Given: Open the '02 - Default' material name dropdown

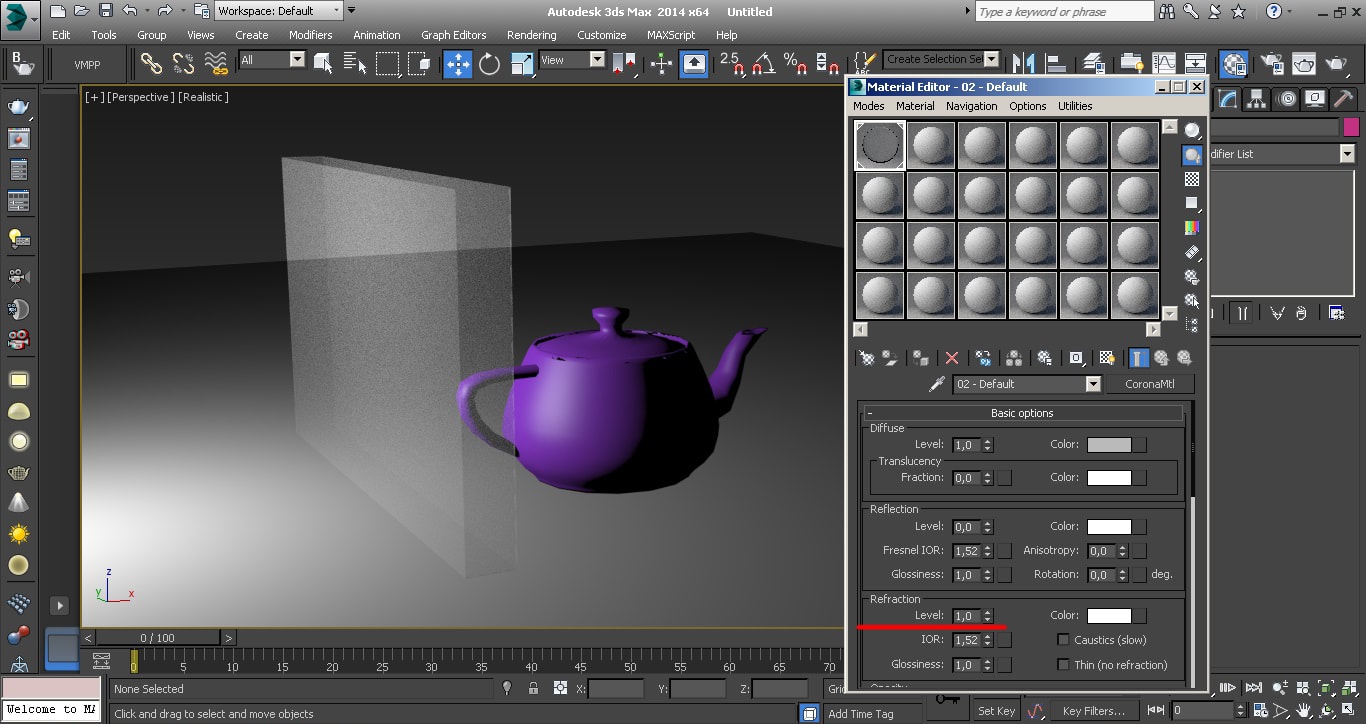Looking at the screenshot, I should tap(1027, 384).
